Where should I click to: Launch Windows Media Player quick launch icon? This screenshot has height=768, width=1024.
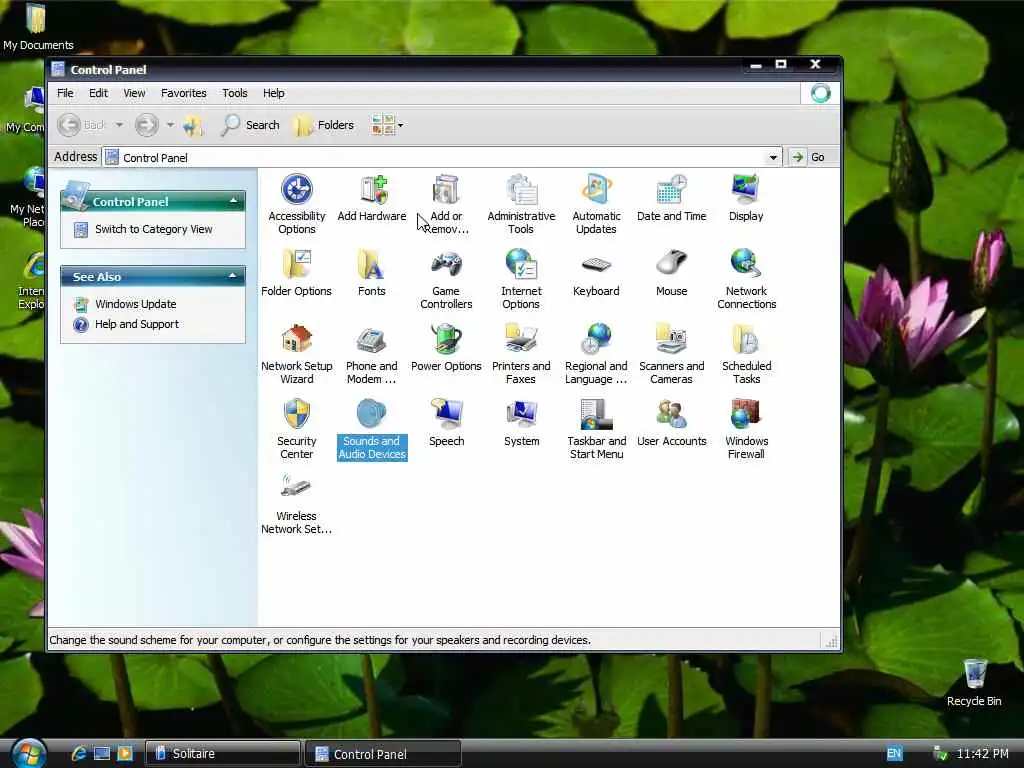[x=125, y=754]
